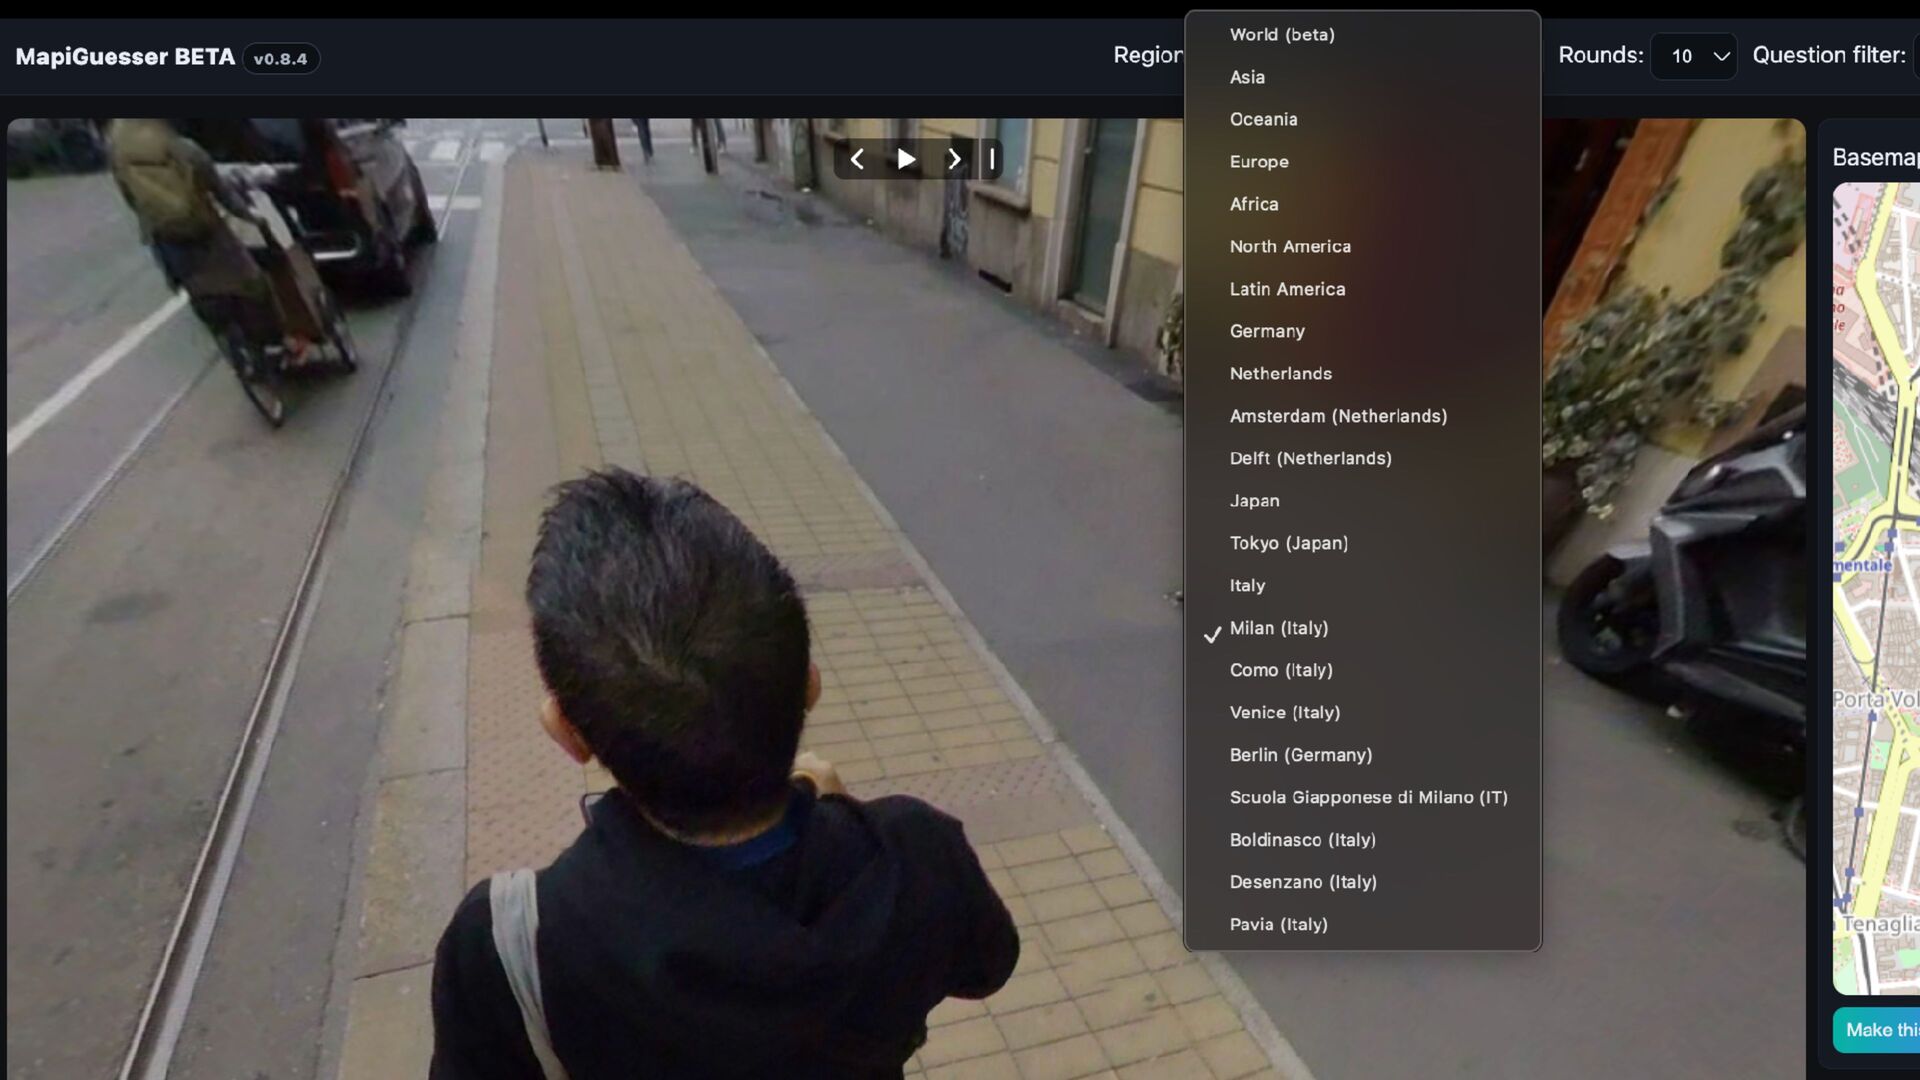The width and height of the screenshot is (1920, 1080).
Task: Select Europe in the region menu
Action: [x=1258, y=162]
